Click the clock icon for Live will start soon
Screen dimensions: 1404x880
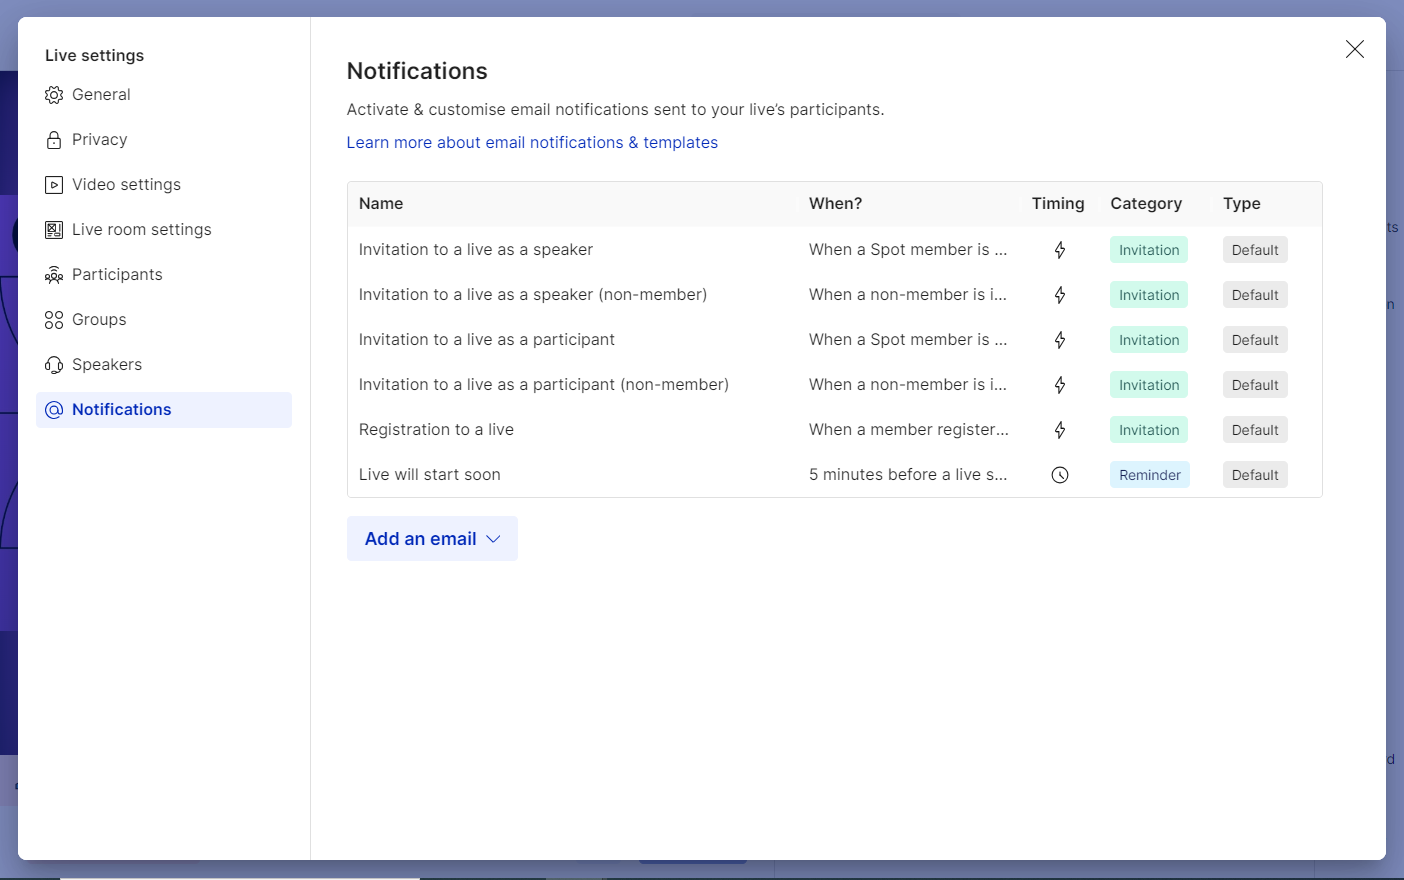[1060, 475]
